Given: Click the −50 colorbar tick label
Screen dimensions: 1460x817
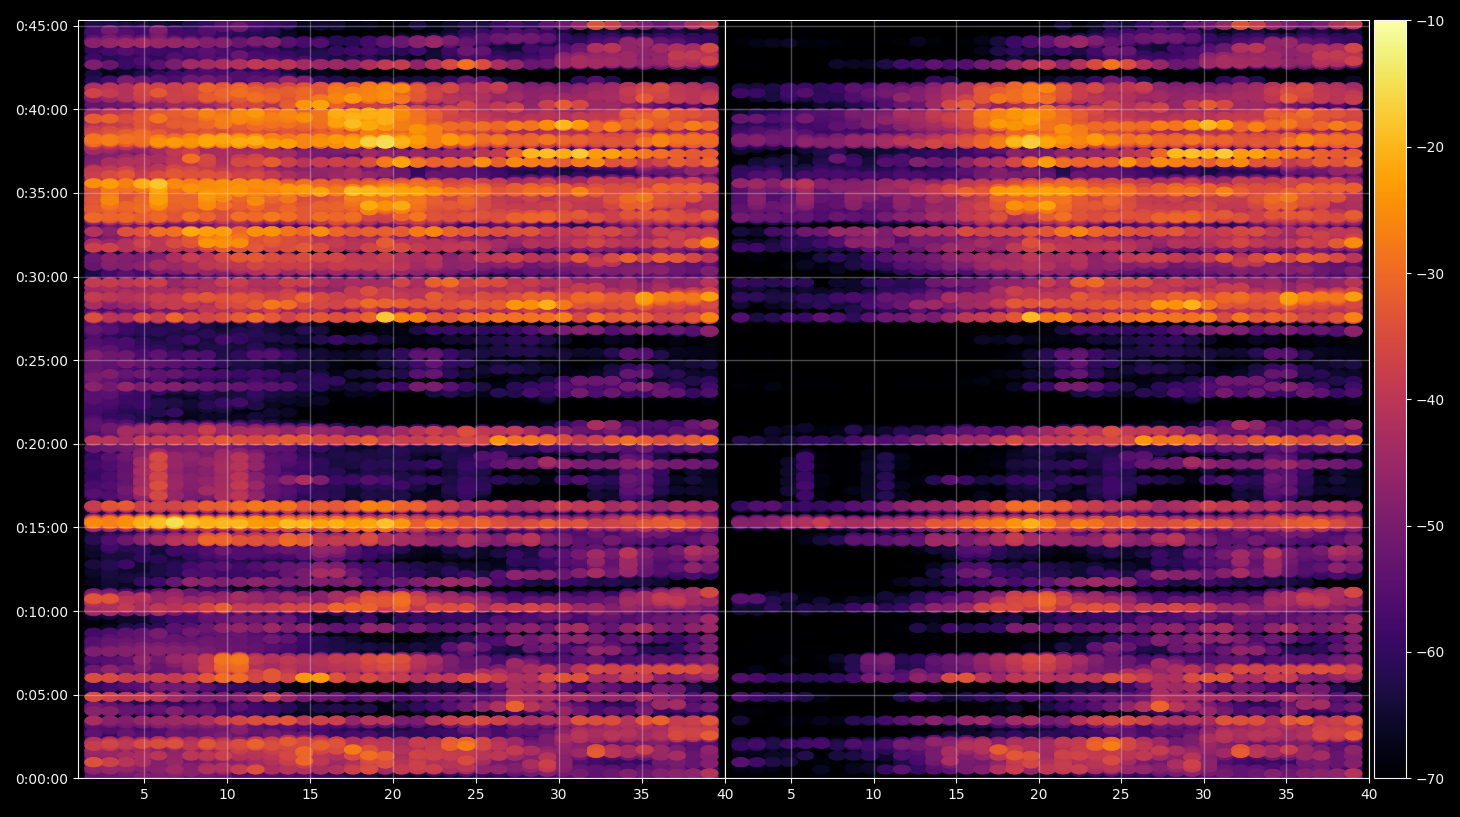Looking at the screenshot, I should [x=1430, y=526].
